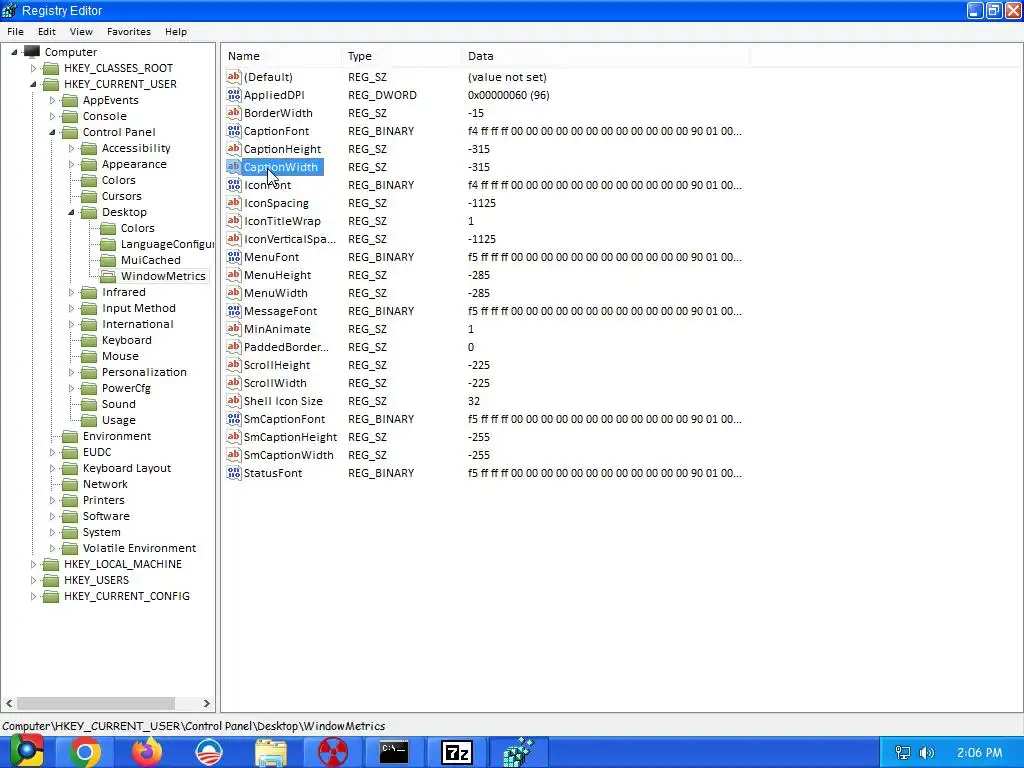Image resolution: width=1024 pixels, height=768 pixels.
Task: Select the IconTitleWrap value name
Action: tap(282, 221)
